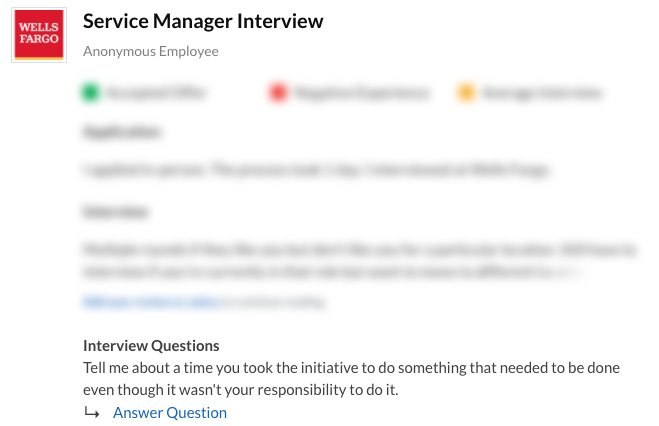Click the blurred label beside green dot
659x426 pixels.
click(x=156, y=92)
